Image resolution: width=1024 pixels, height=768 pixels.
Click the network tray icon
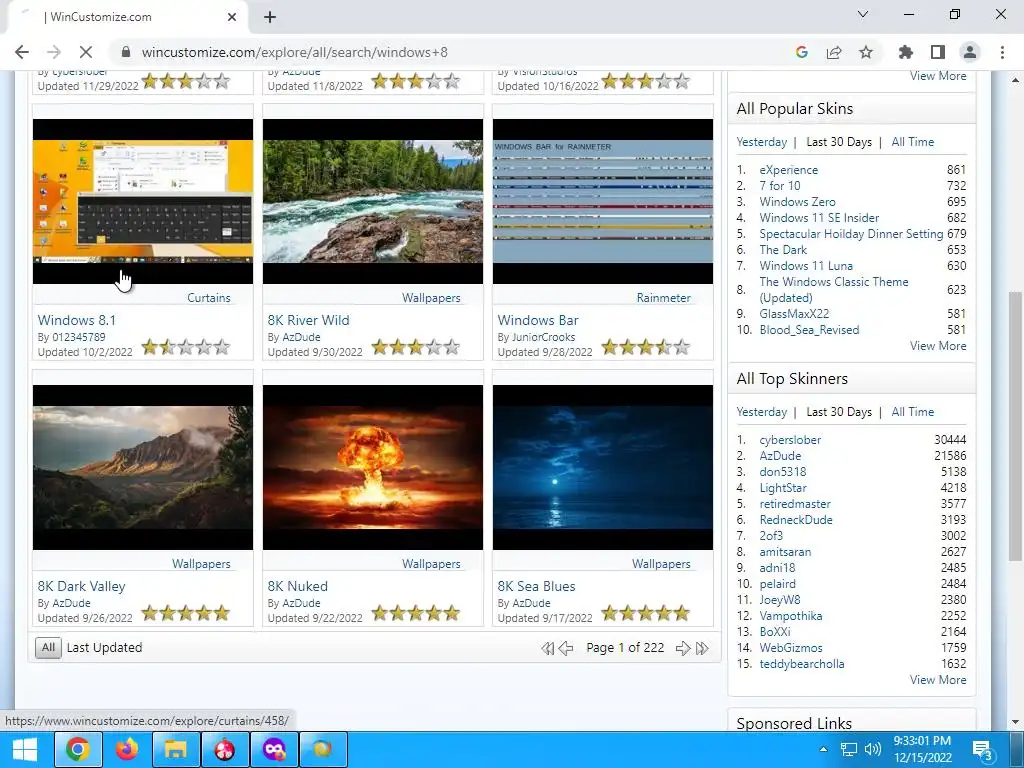[x=848, y=749]
